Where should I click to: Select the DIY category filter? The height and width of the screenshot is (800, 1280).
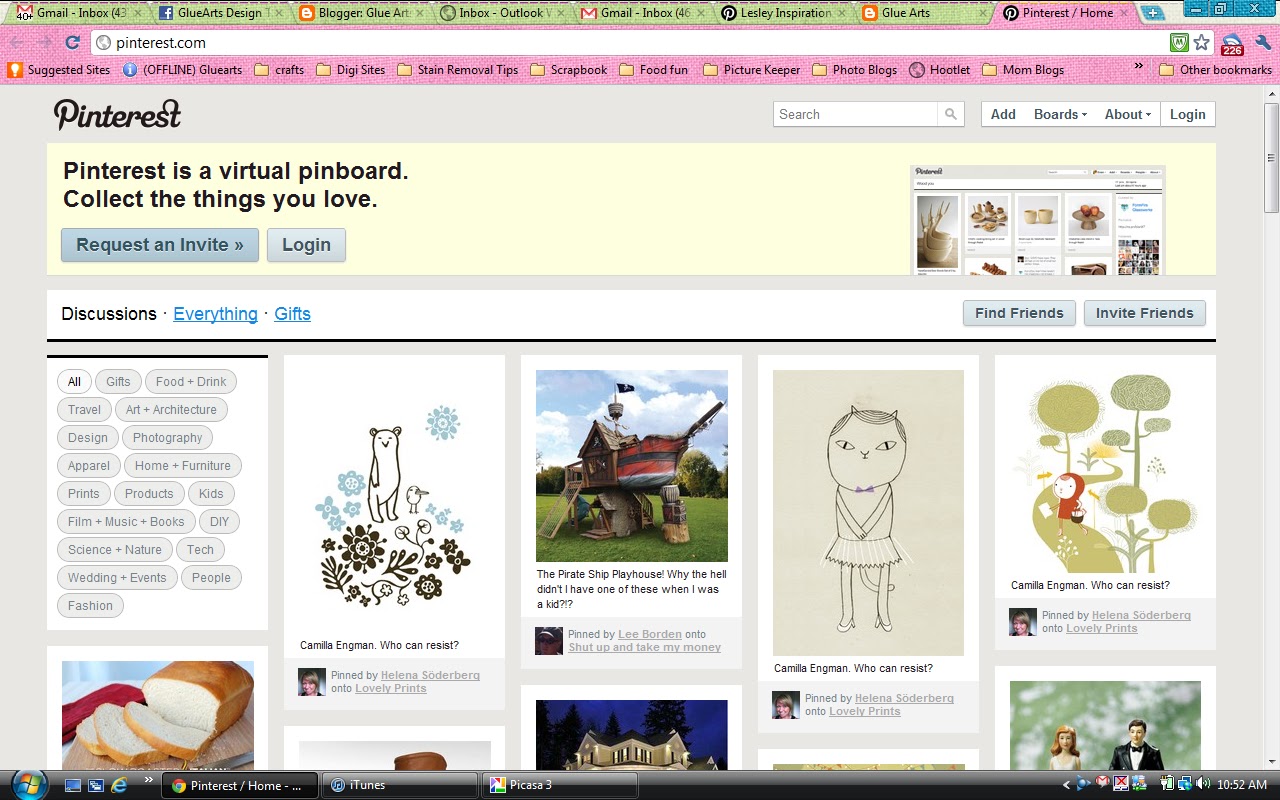220,521
